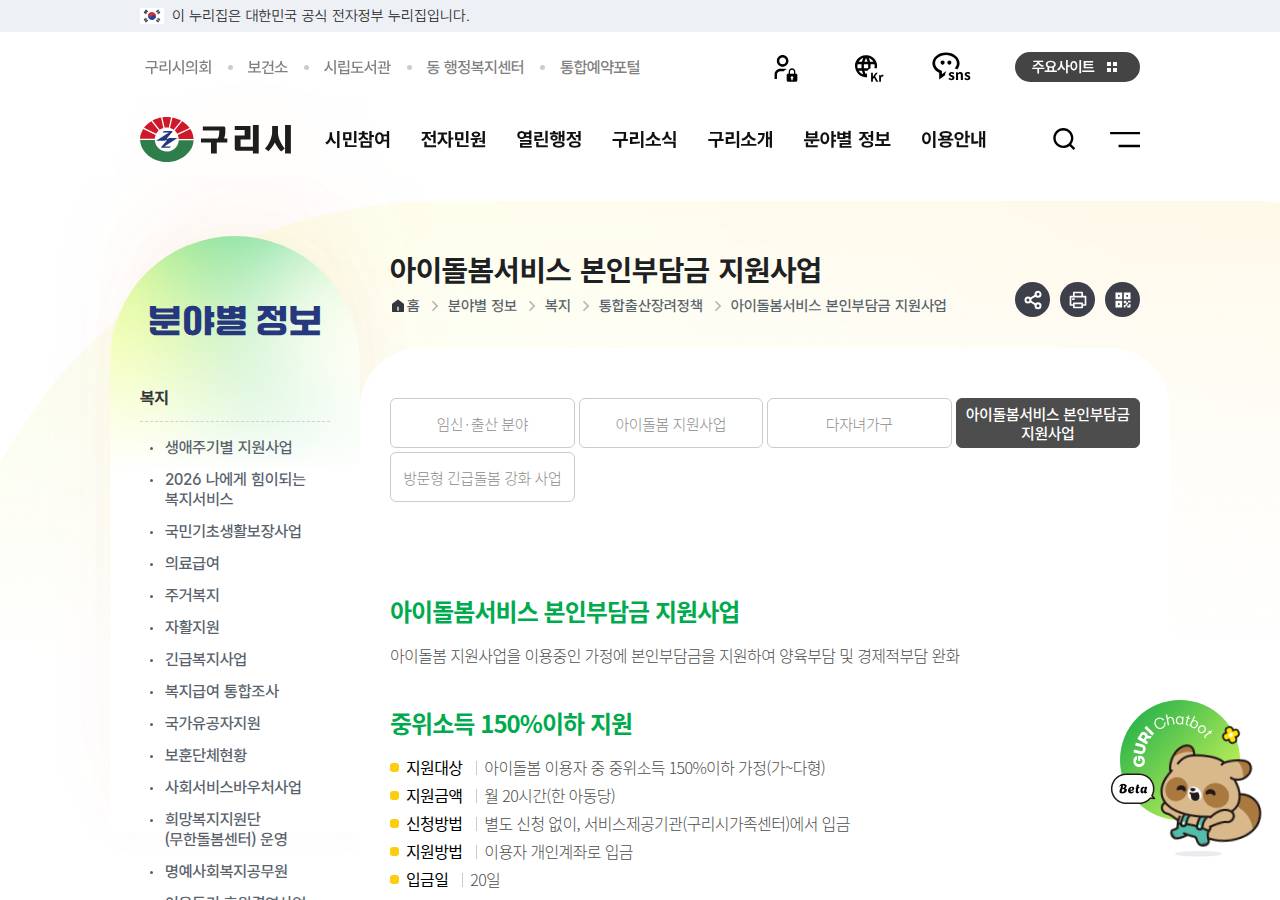The height and width of the screenshot is (900, 1280).
Task: Click the 구리시 logo
Action: (216, 139)
